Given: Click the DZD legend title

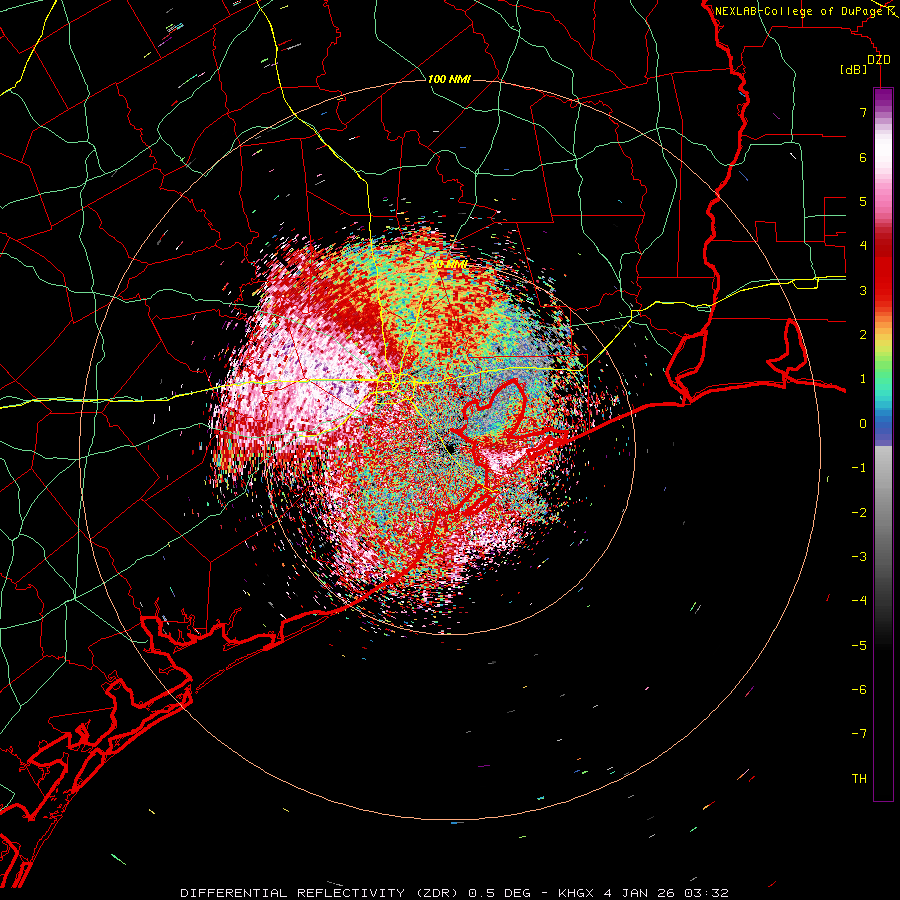Looking at the screenshot, I should 878,60.
